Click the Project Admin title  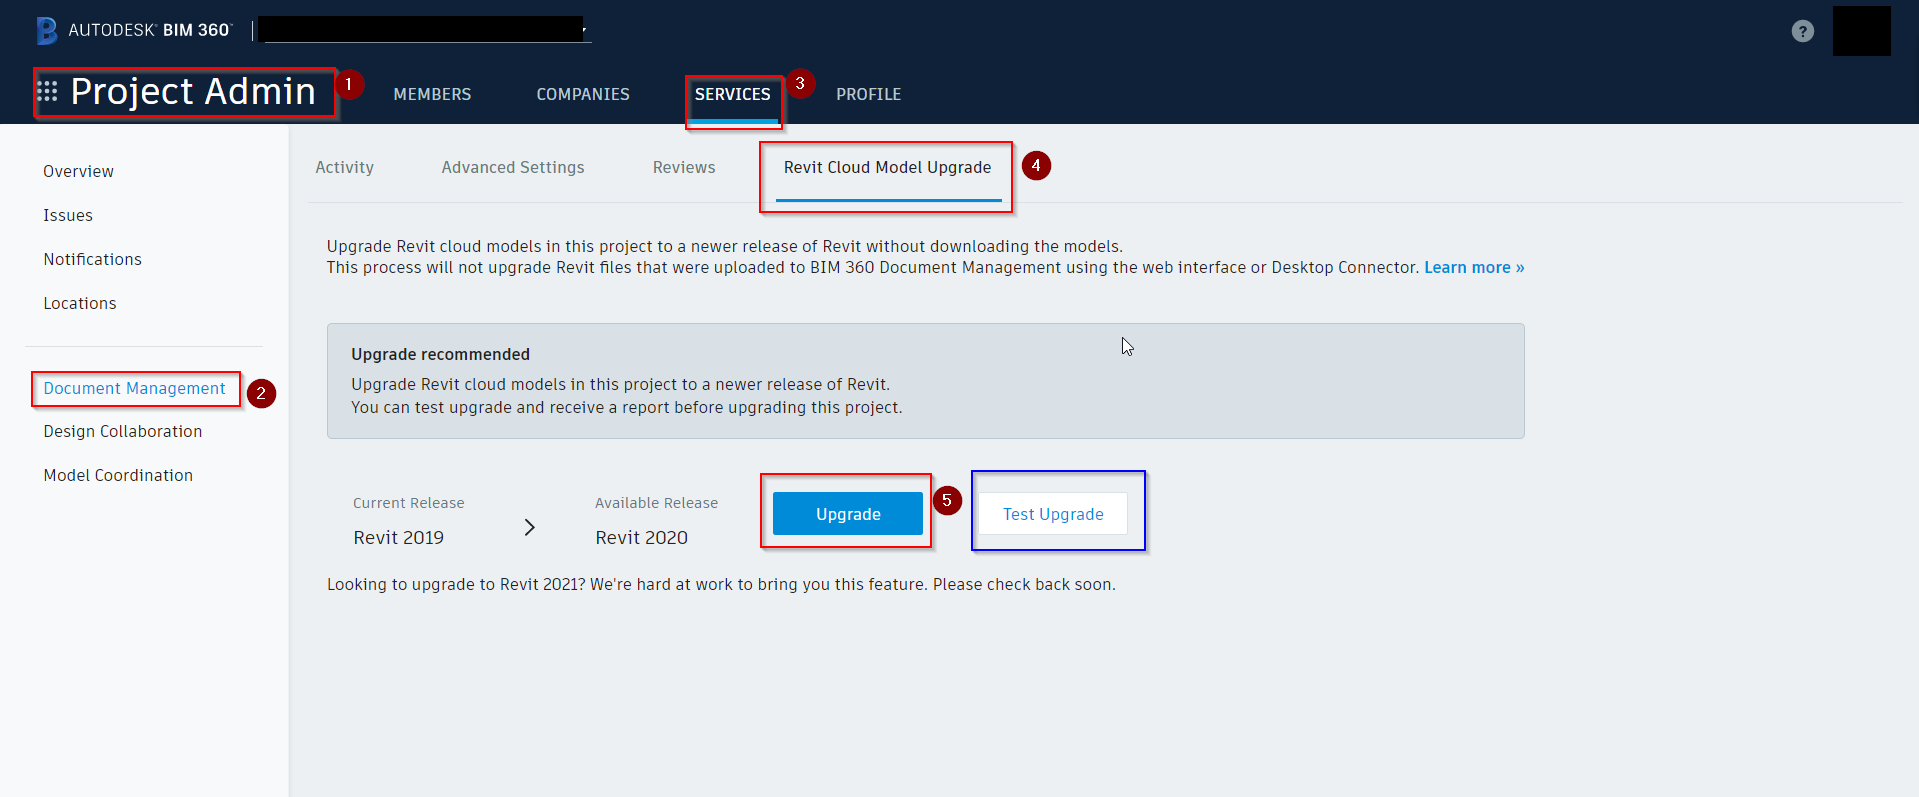tap(193, 92)
